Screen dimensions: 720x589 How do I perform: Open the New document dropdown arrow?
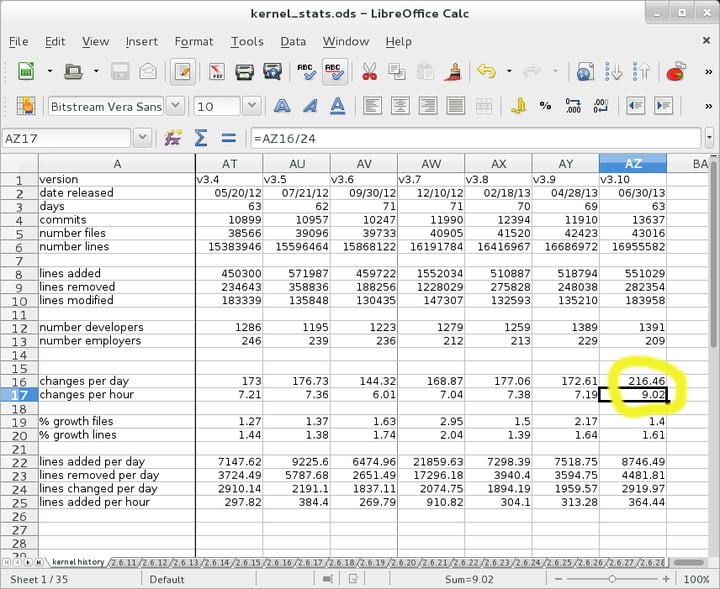(50, 71)
